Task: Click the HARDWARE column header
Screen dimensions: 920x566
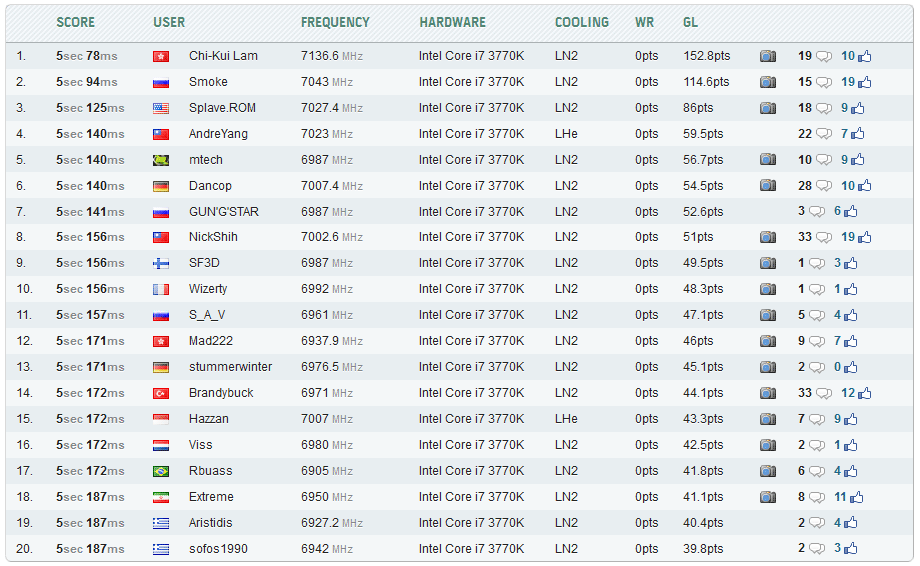Action: pos(452,22)
